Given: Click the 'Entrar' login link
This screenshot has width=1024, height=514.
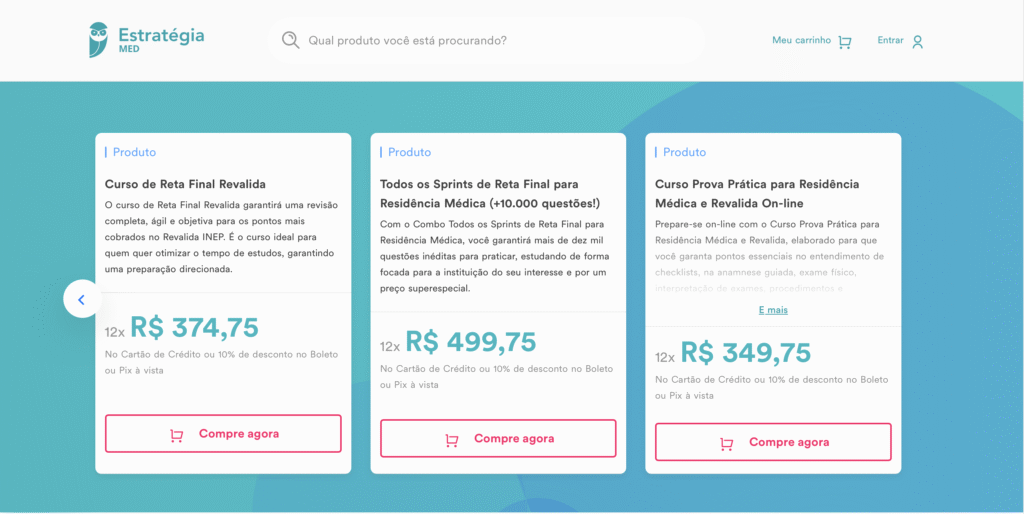Looking at the screenshot, I should pos(890,41).
